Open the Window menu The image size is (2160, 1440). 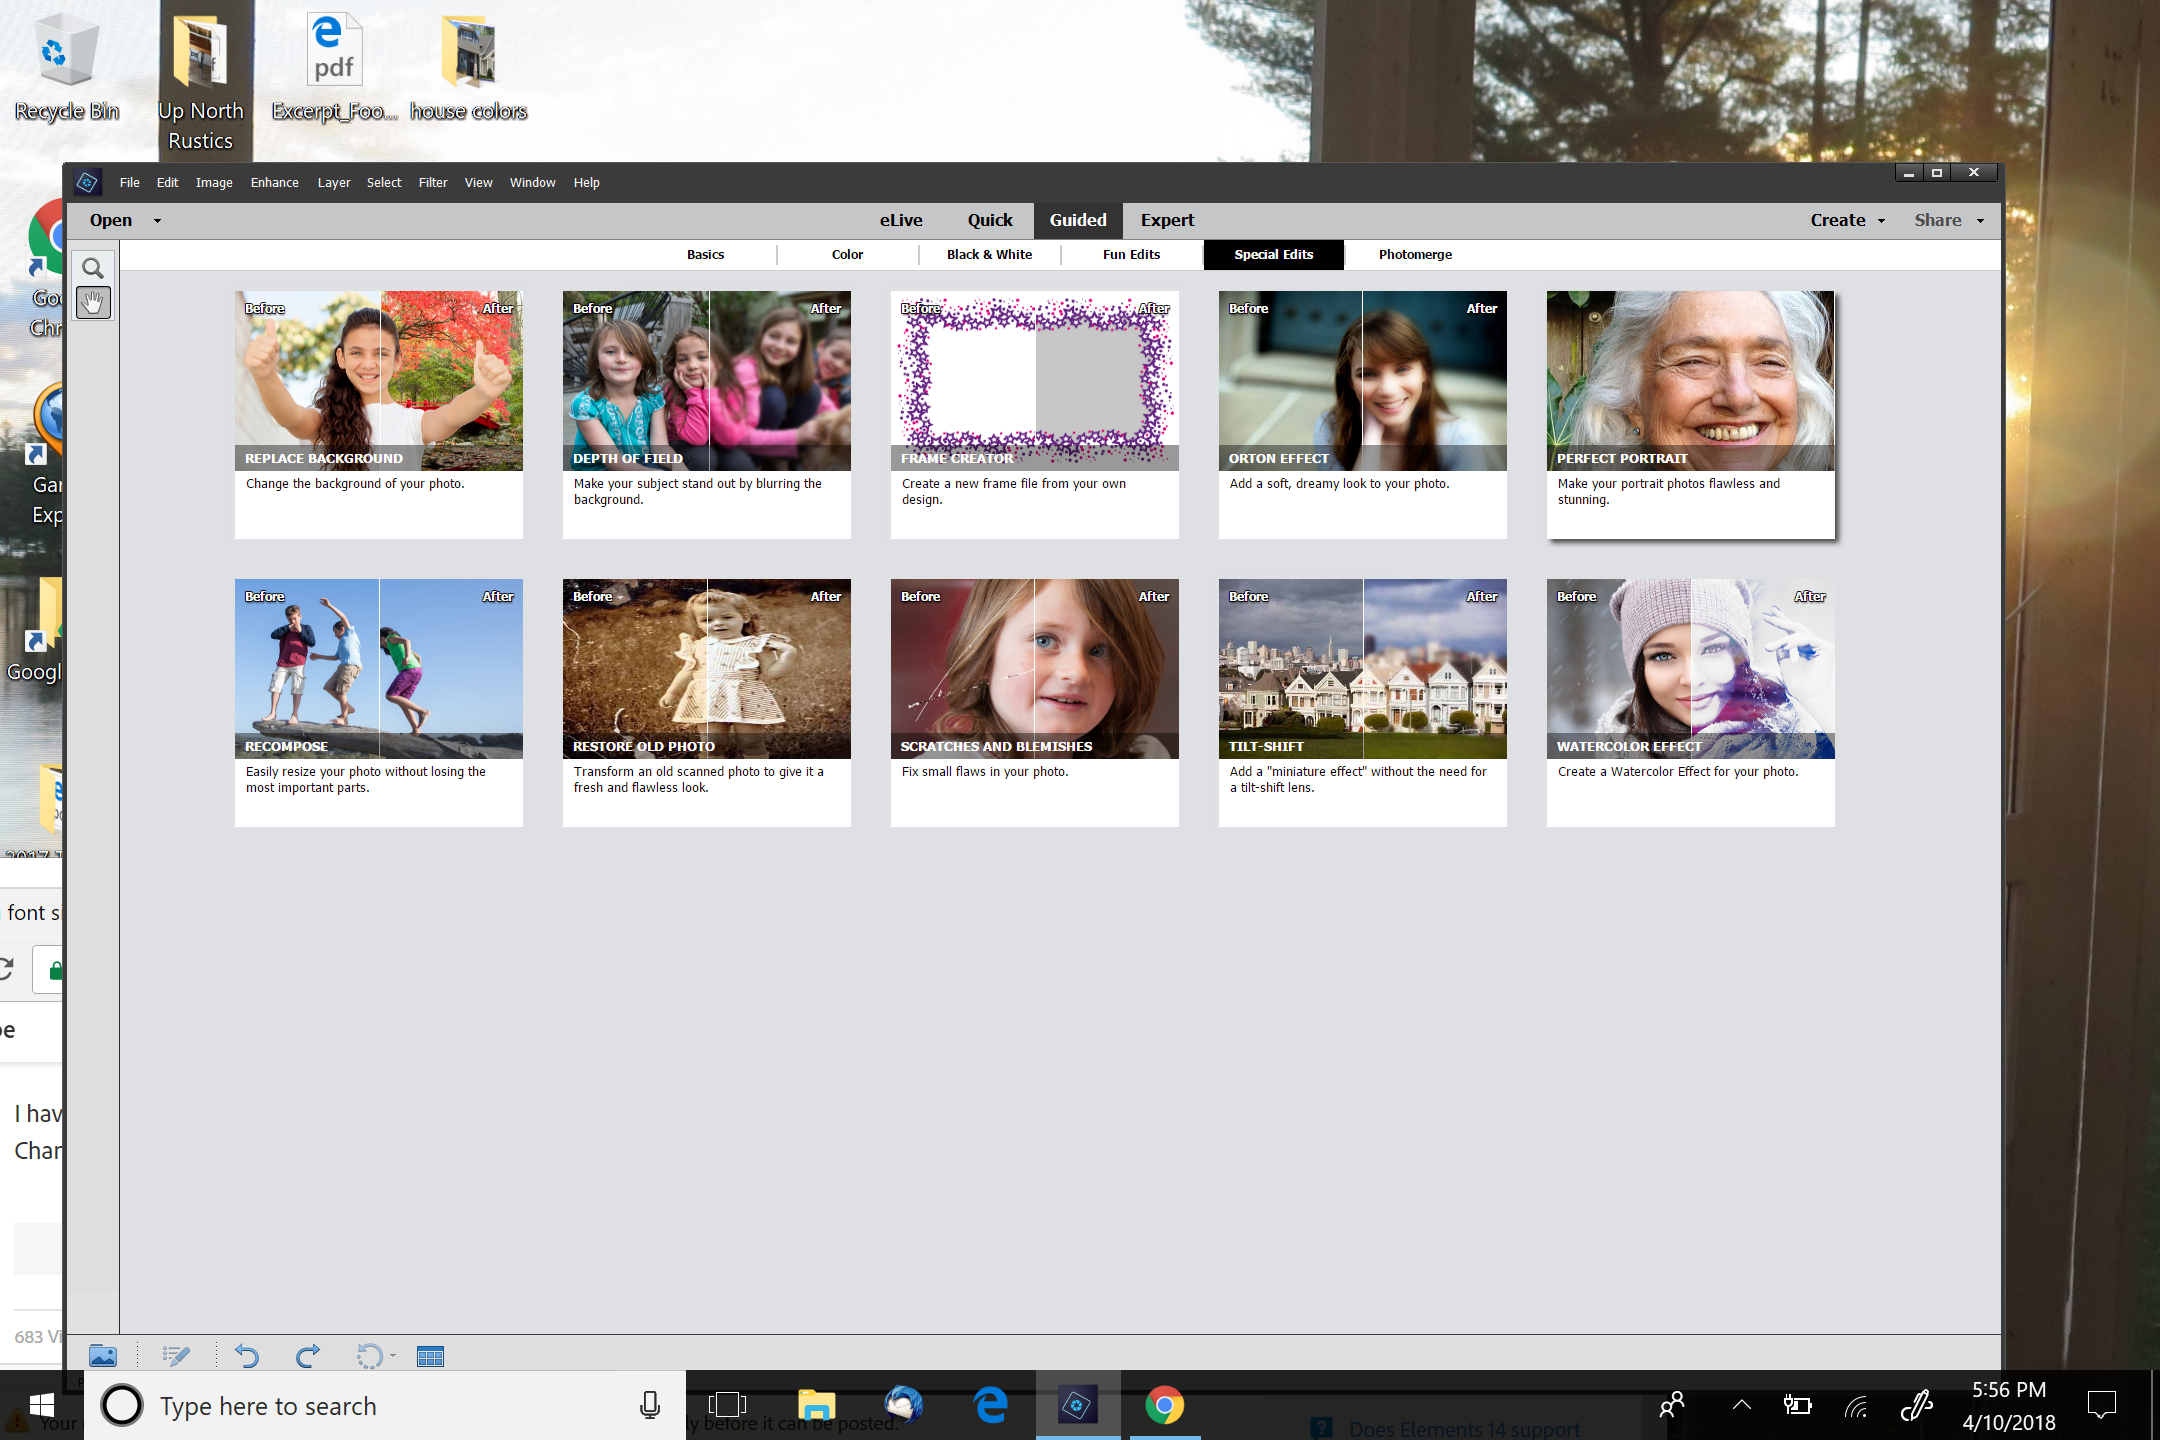pos(532,182)
